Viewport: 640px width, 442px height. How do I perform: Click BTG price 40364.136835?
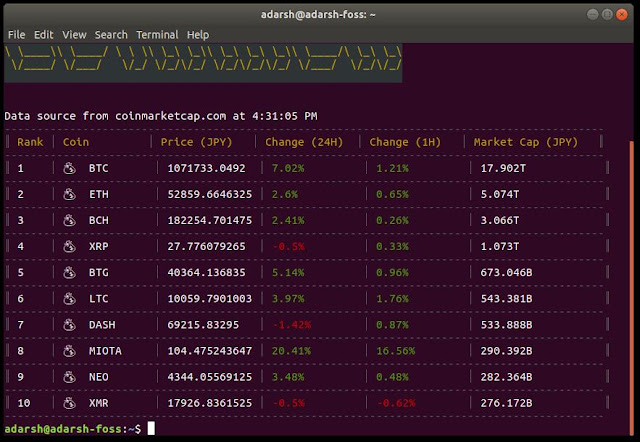[207, 273]
